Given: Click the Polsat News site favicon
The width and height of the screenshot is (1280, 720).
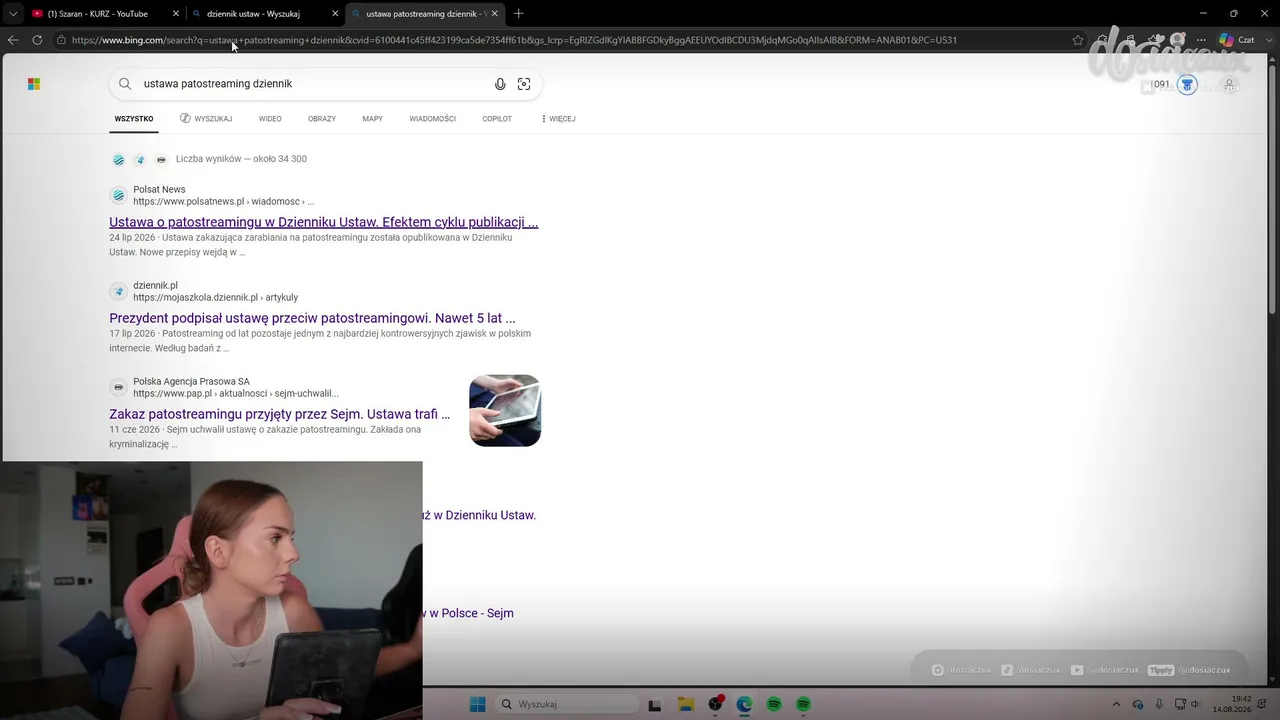Looking at the screenshot, I should click(x=118, y=195).
